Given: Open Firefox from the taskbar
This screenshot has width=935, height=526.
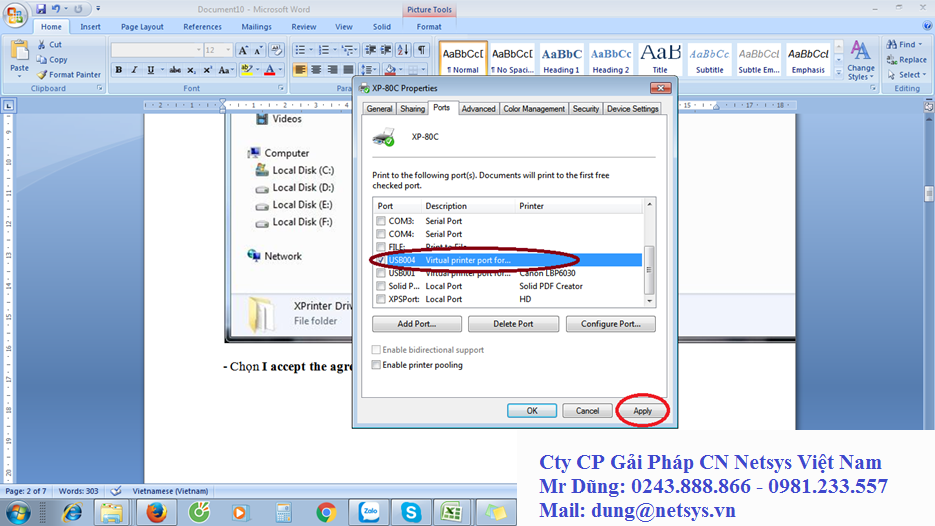Looking at the screenshot, I should 155,512.
